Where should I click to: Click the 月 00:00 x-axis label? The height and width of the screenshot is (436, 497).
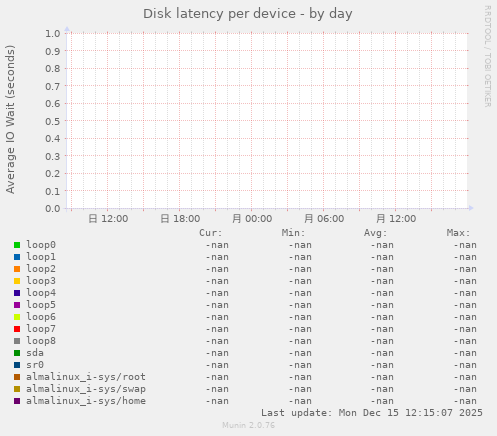click(x=252, y=219)
